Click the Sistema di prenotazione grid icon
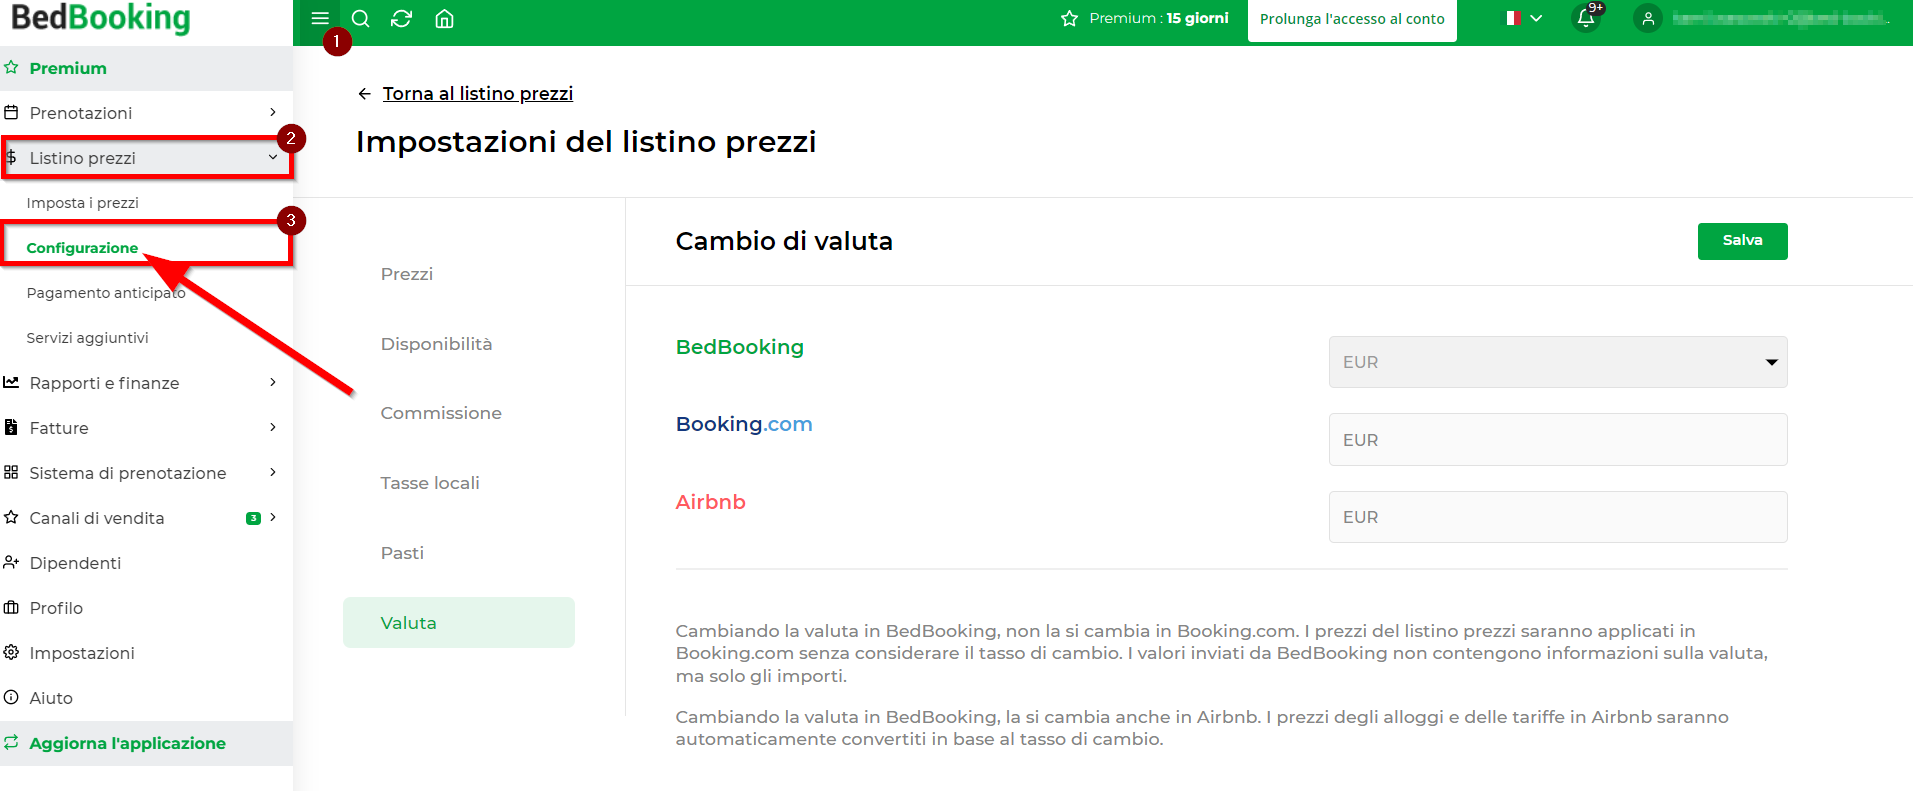The width and height of the screenshot is (1913, 791). click(x=11, y=473)
